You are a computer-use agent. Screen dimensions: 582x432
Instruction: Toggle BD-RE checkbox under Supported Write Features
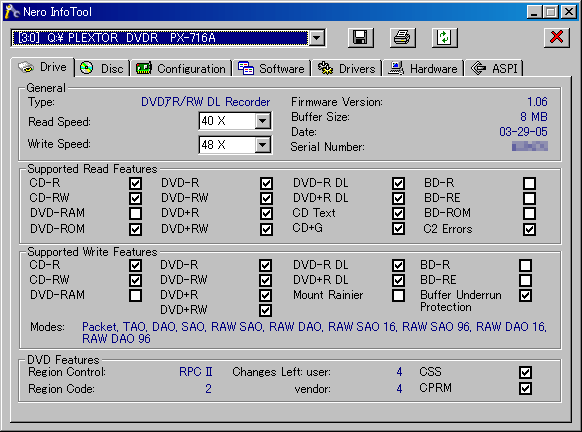pyautogui.click(x=526, y=280)
